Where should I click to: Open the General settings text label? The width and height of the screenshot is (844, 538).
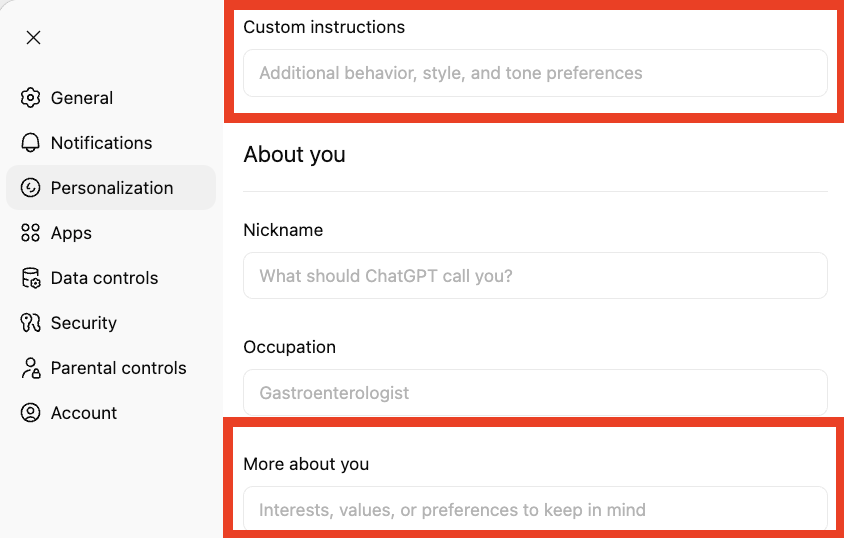(x=82, y=98)
